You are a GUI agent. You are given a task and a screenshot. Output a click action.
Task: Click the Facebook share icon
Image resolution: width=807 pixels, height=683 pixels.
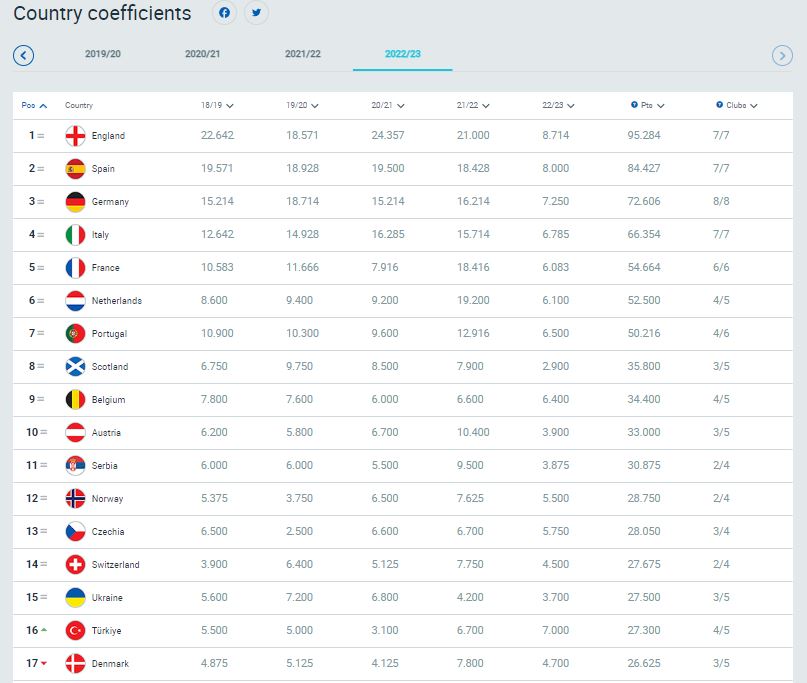225,13
